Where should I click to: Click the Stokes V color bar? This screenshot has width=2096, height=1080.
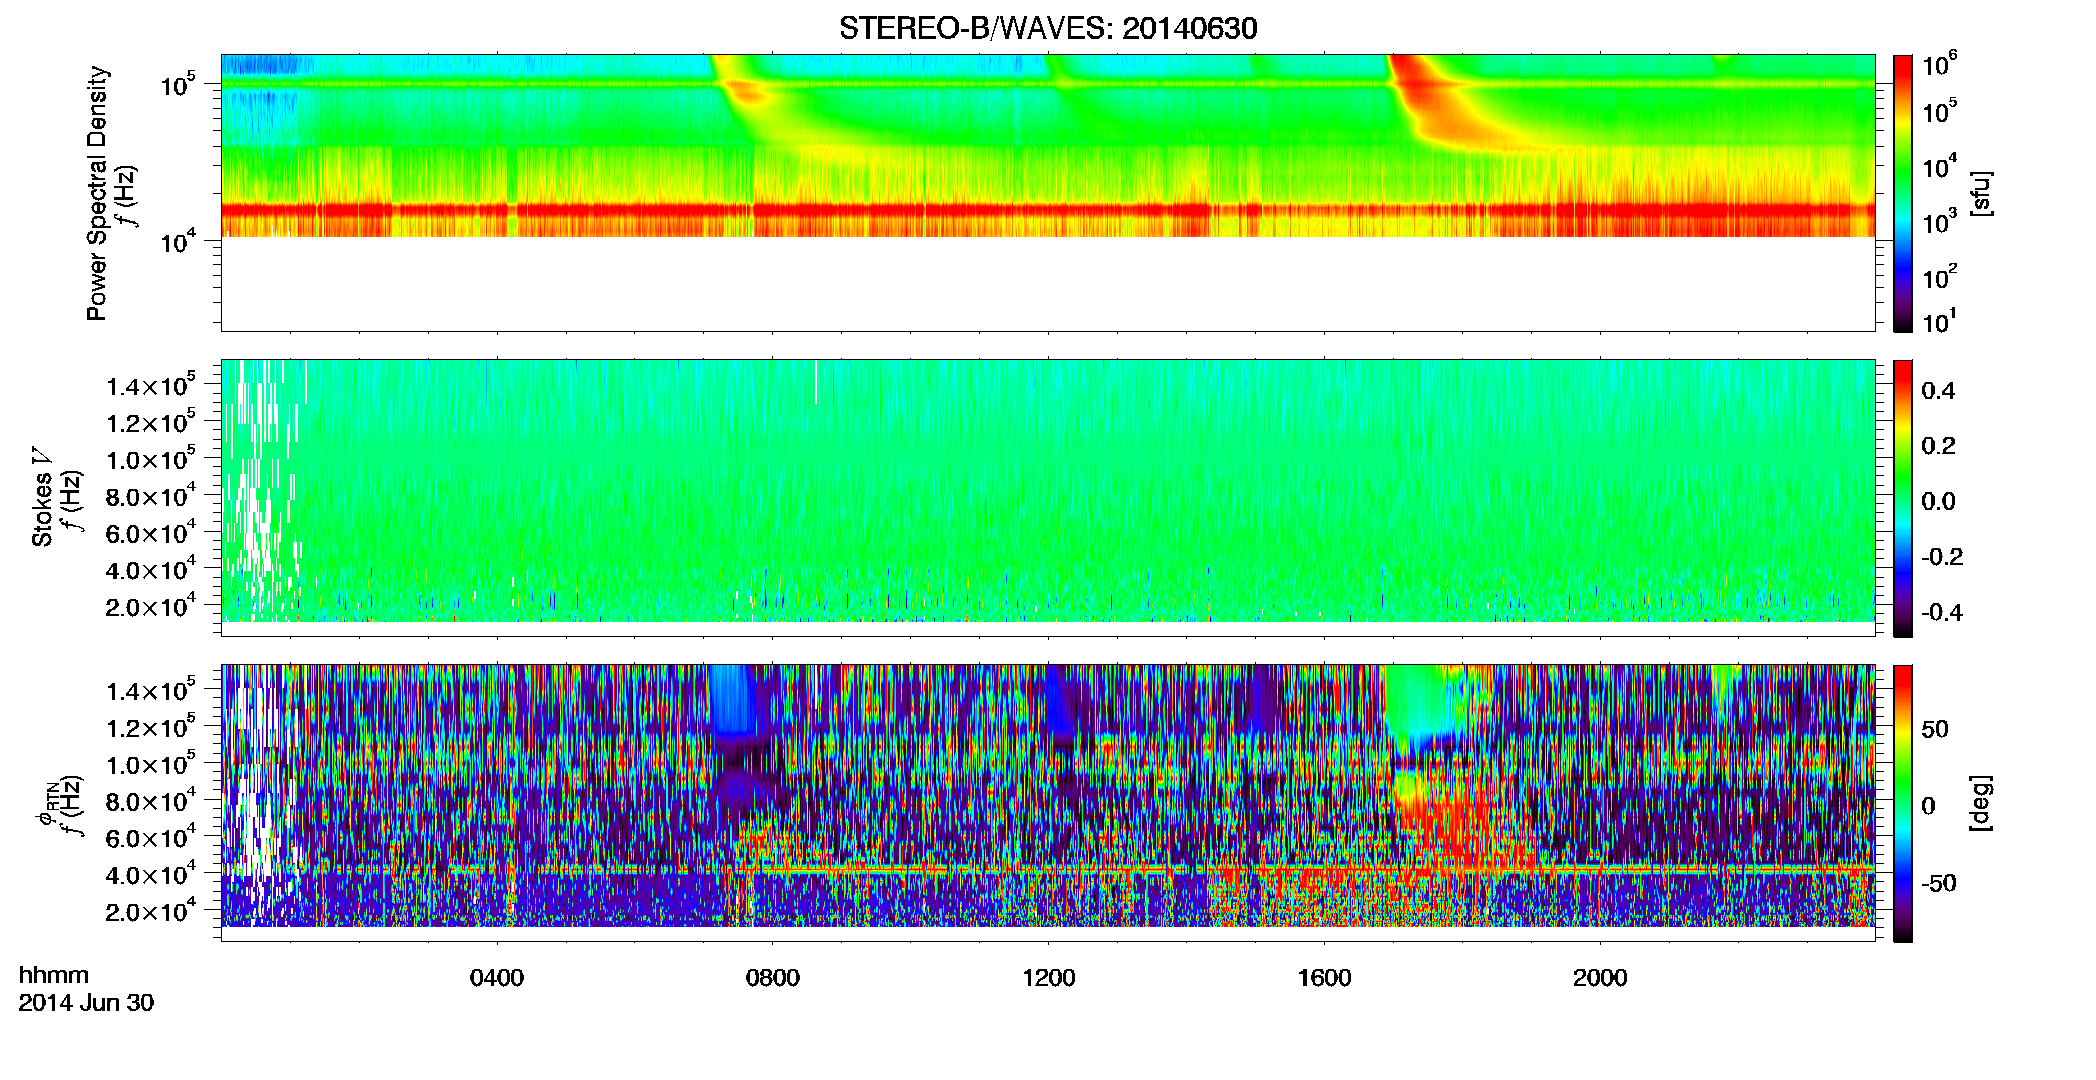tap(1903, 498)
